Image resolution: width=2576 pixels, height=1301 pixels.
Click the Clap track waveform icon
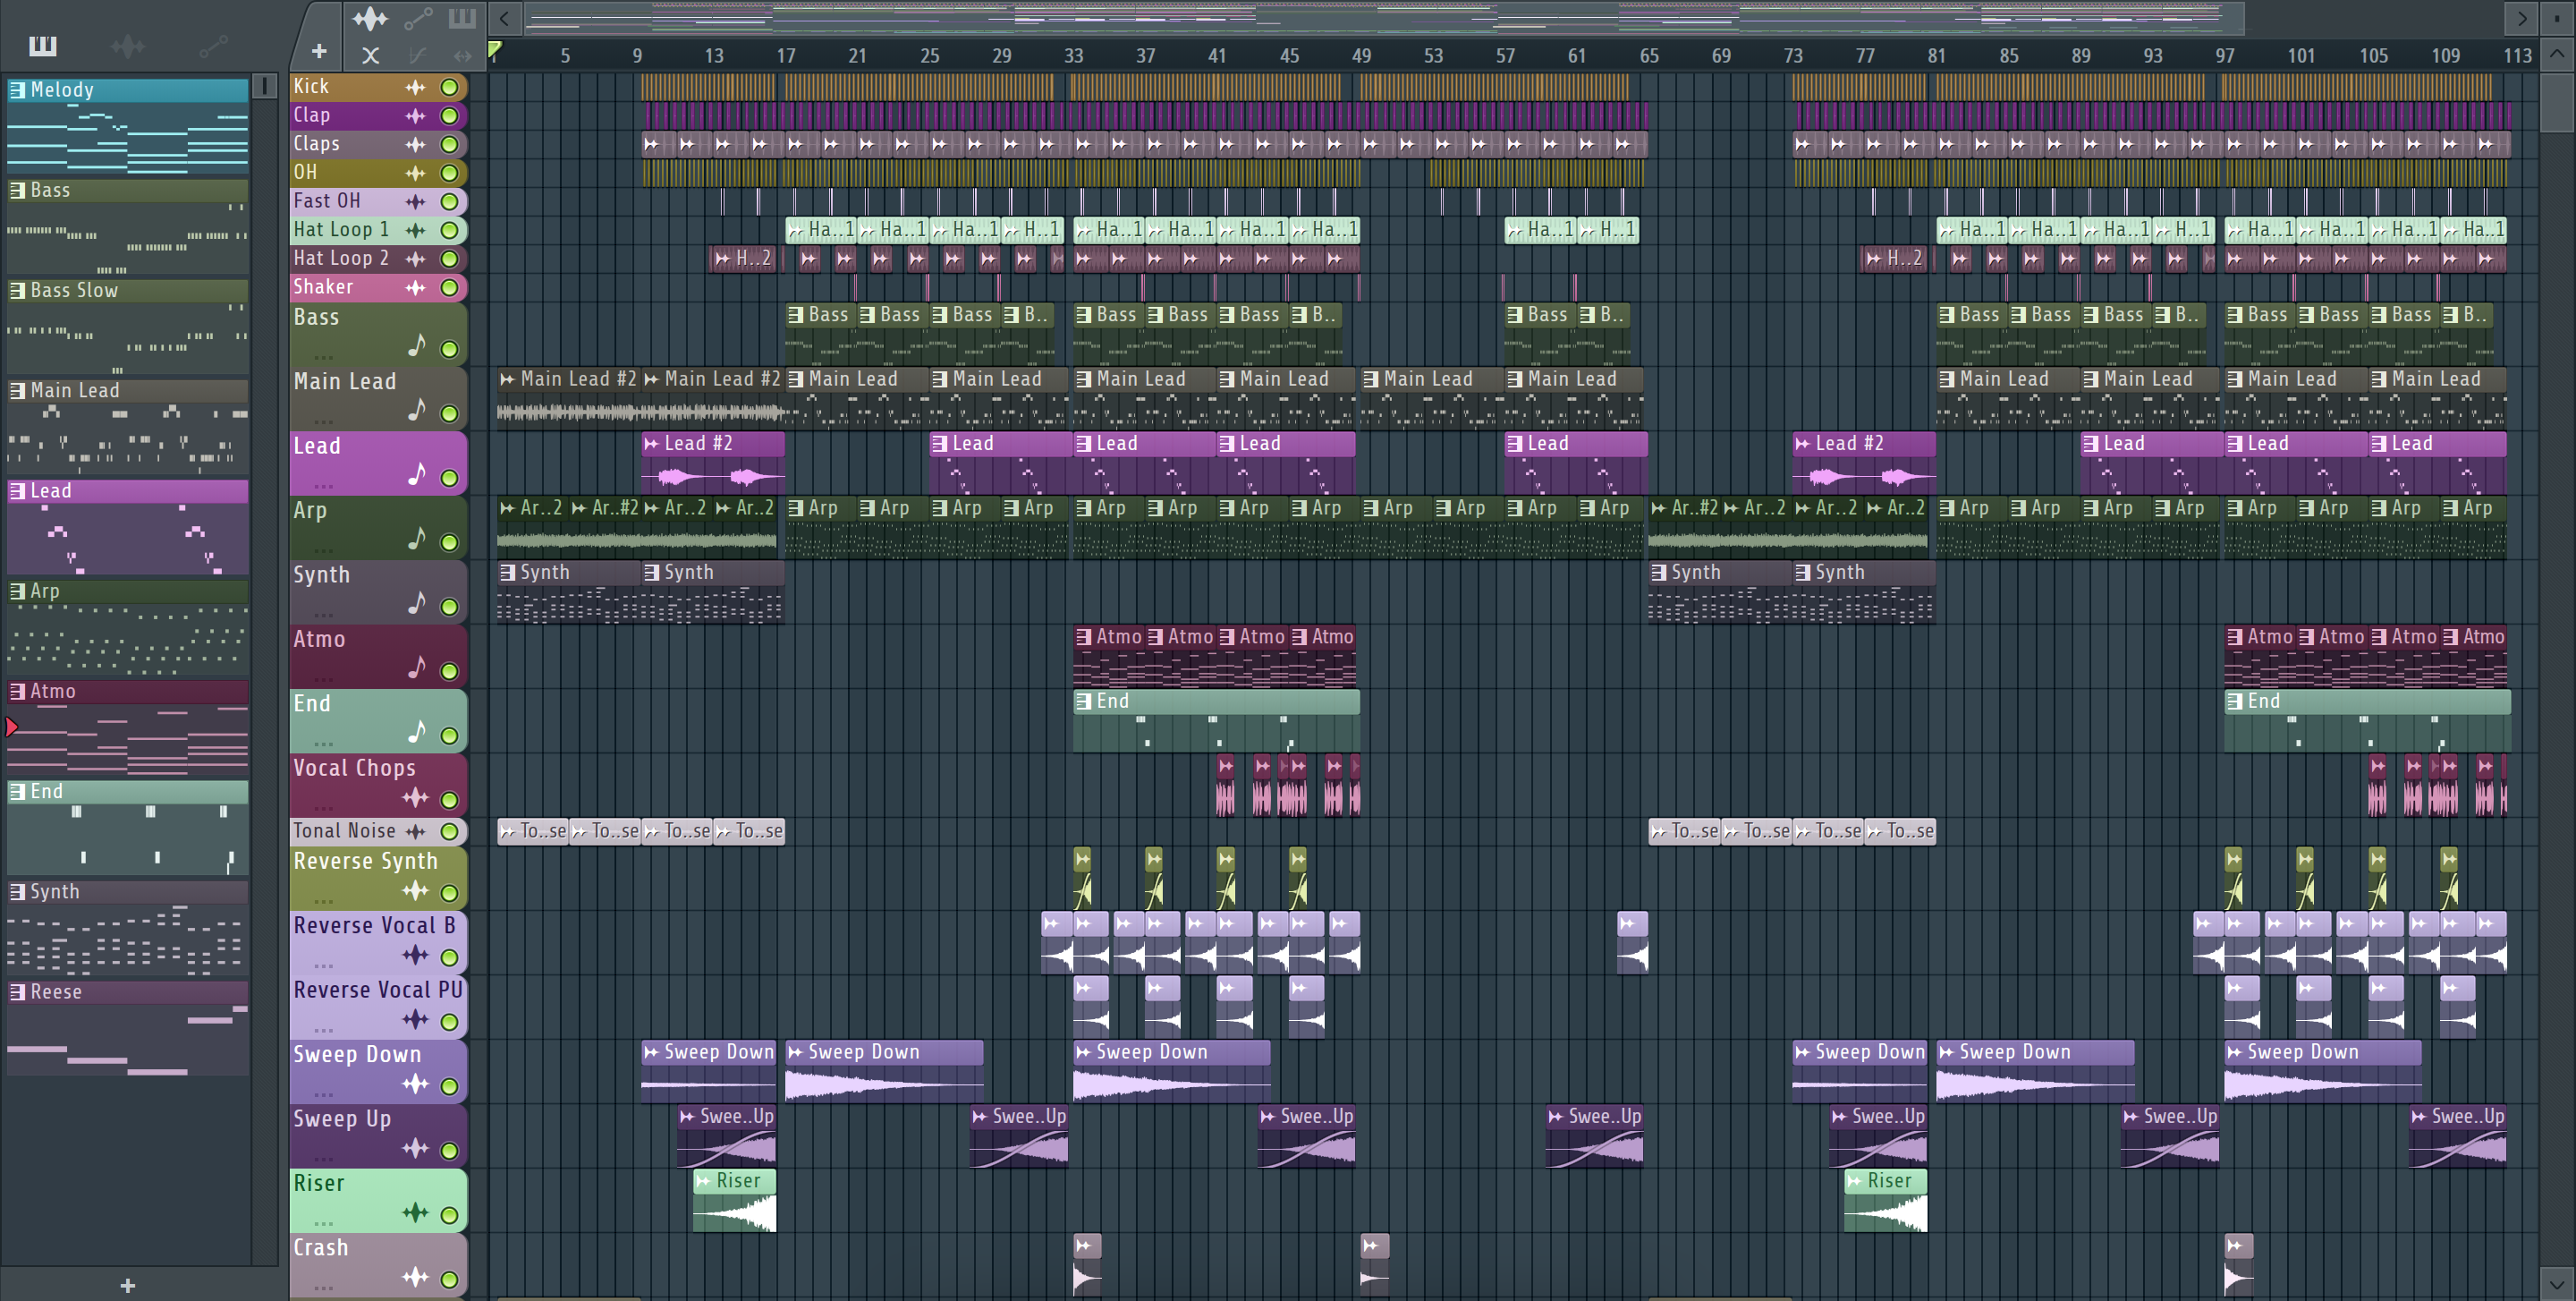click(x=415, y=116)
